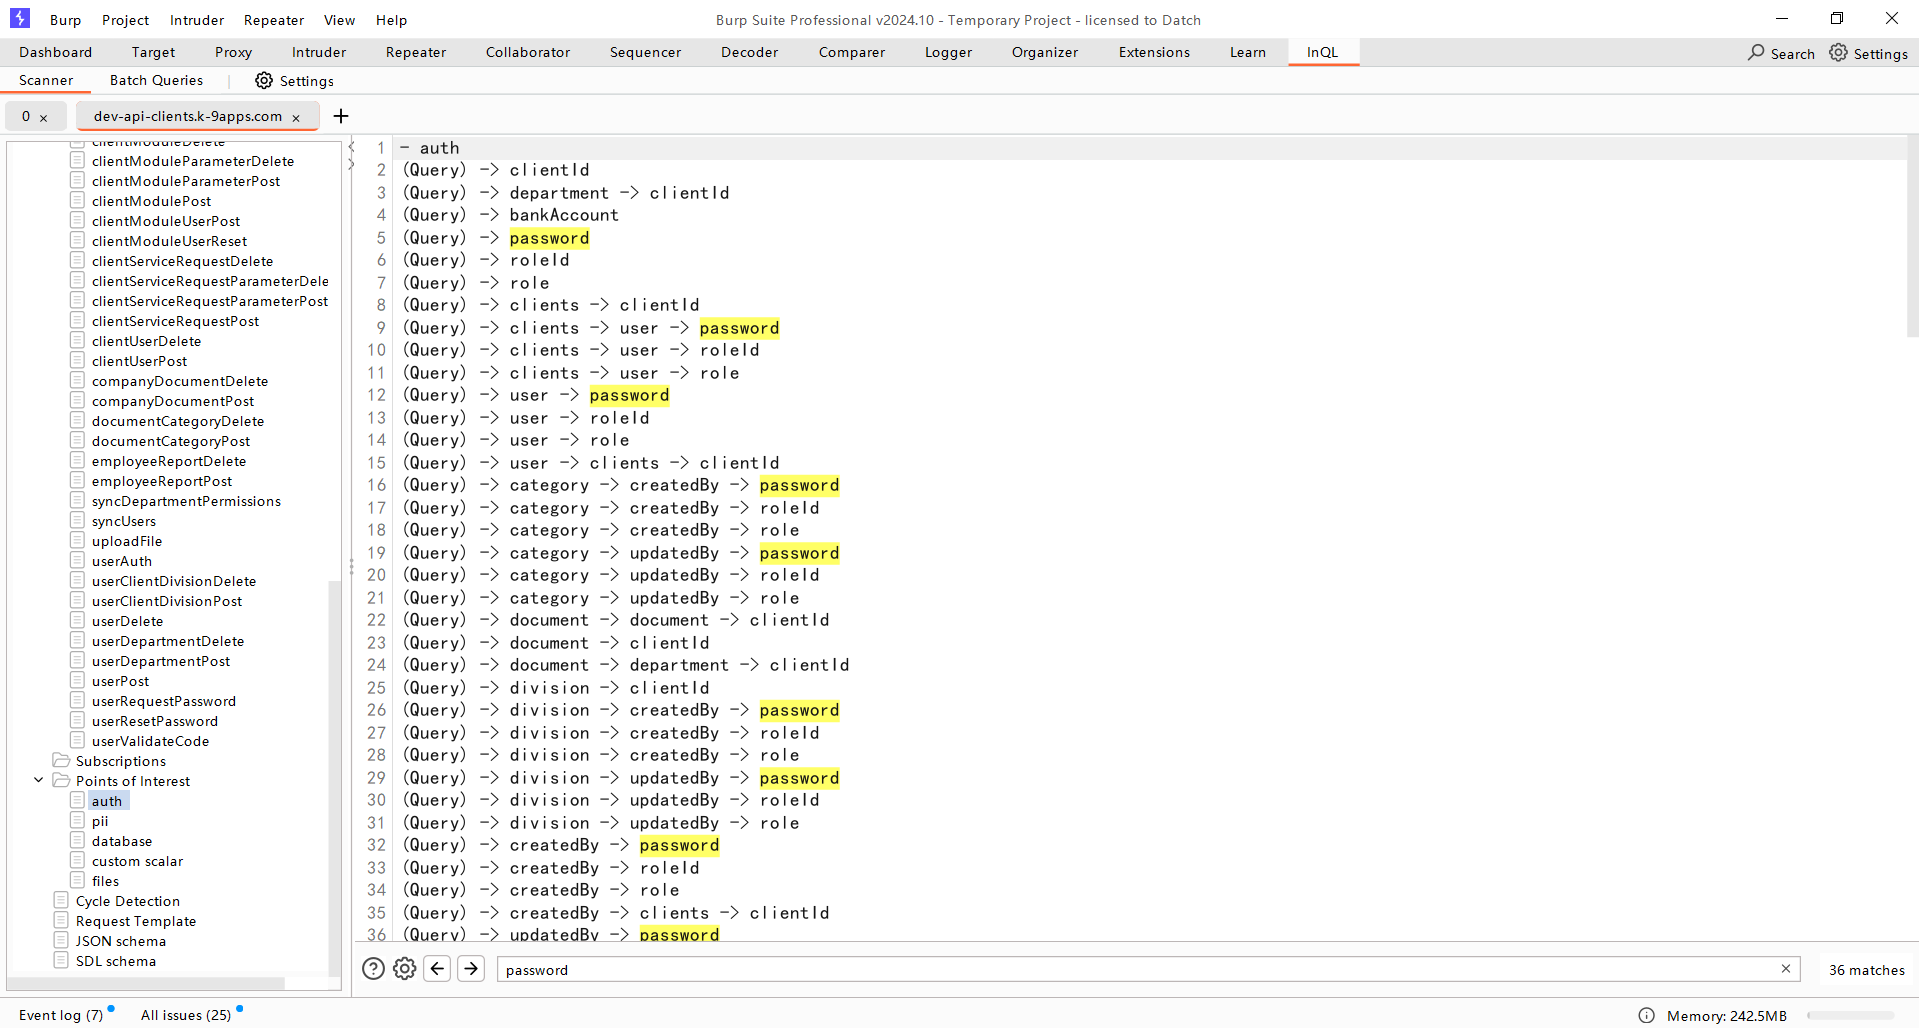This screenshot has height=1028, width=1920.
Task: Clear the password search text
Action: (1785, 969)
